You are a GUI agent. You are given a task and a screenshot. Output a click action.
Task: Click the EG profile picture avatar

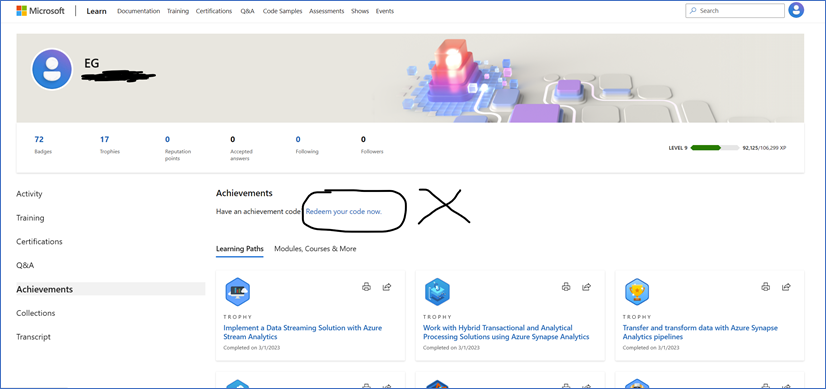point(52,69)
